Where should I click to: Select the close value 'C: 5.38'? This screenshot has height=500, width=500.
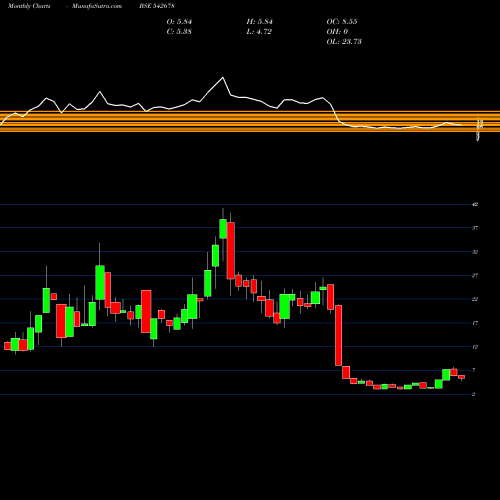tap(179, 32)
